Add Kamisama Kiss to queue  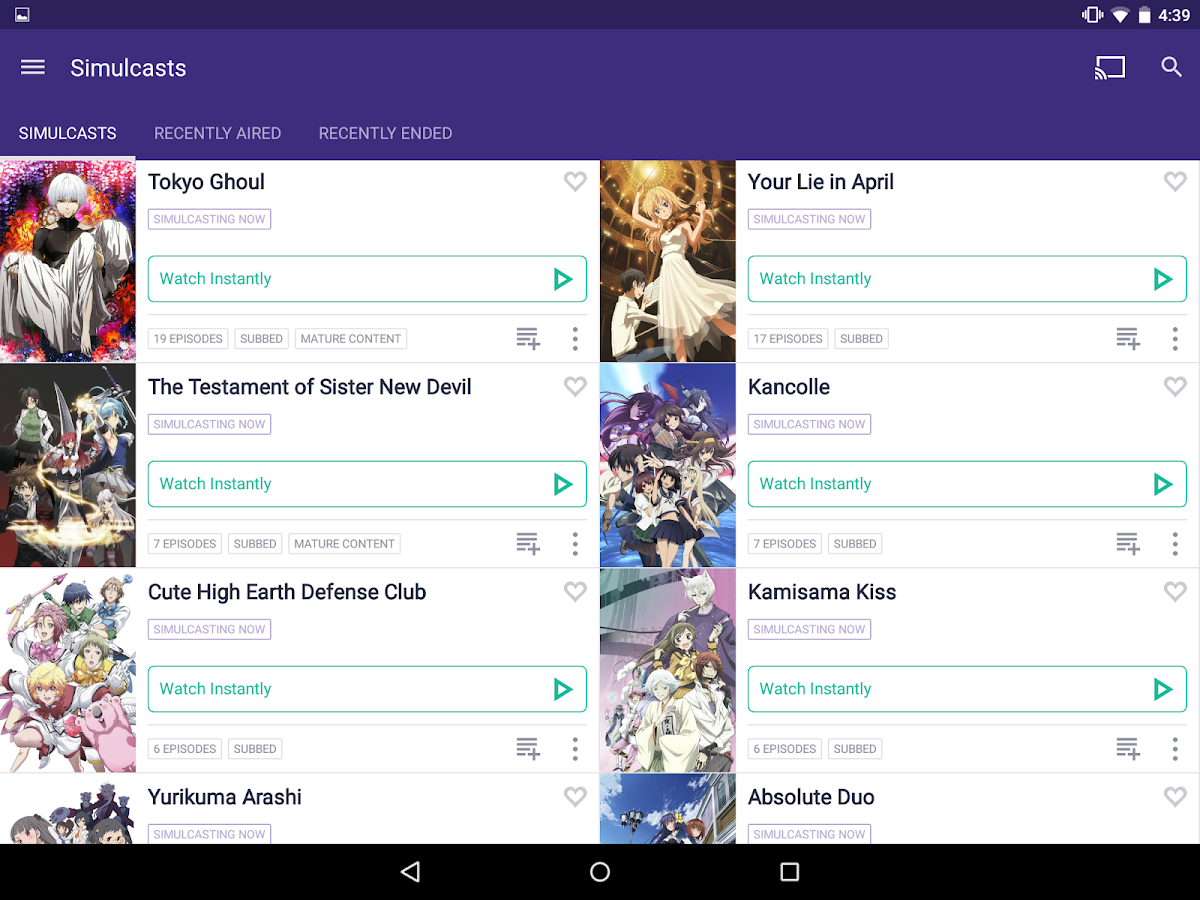click(x=1128, y=748)
